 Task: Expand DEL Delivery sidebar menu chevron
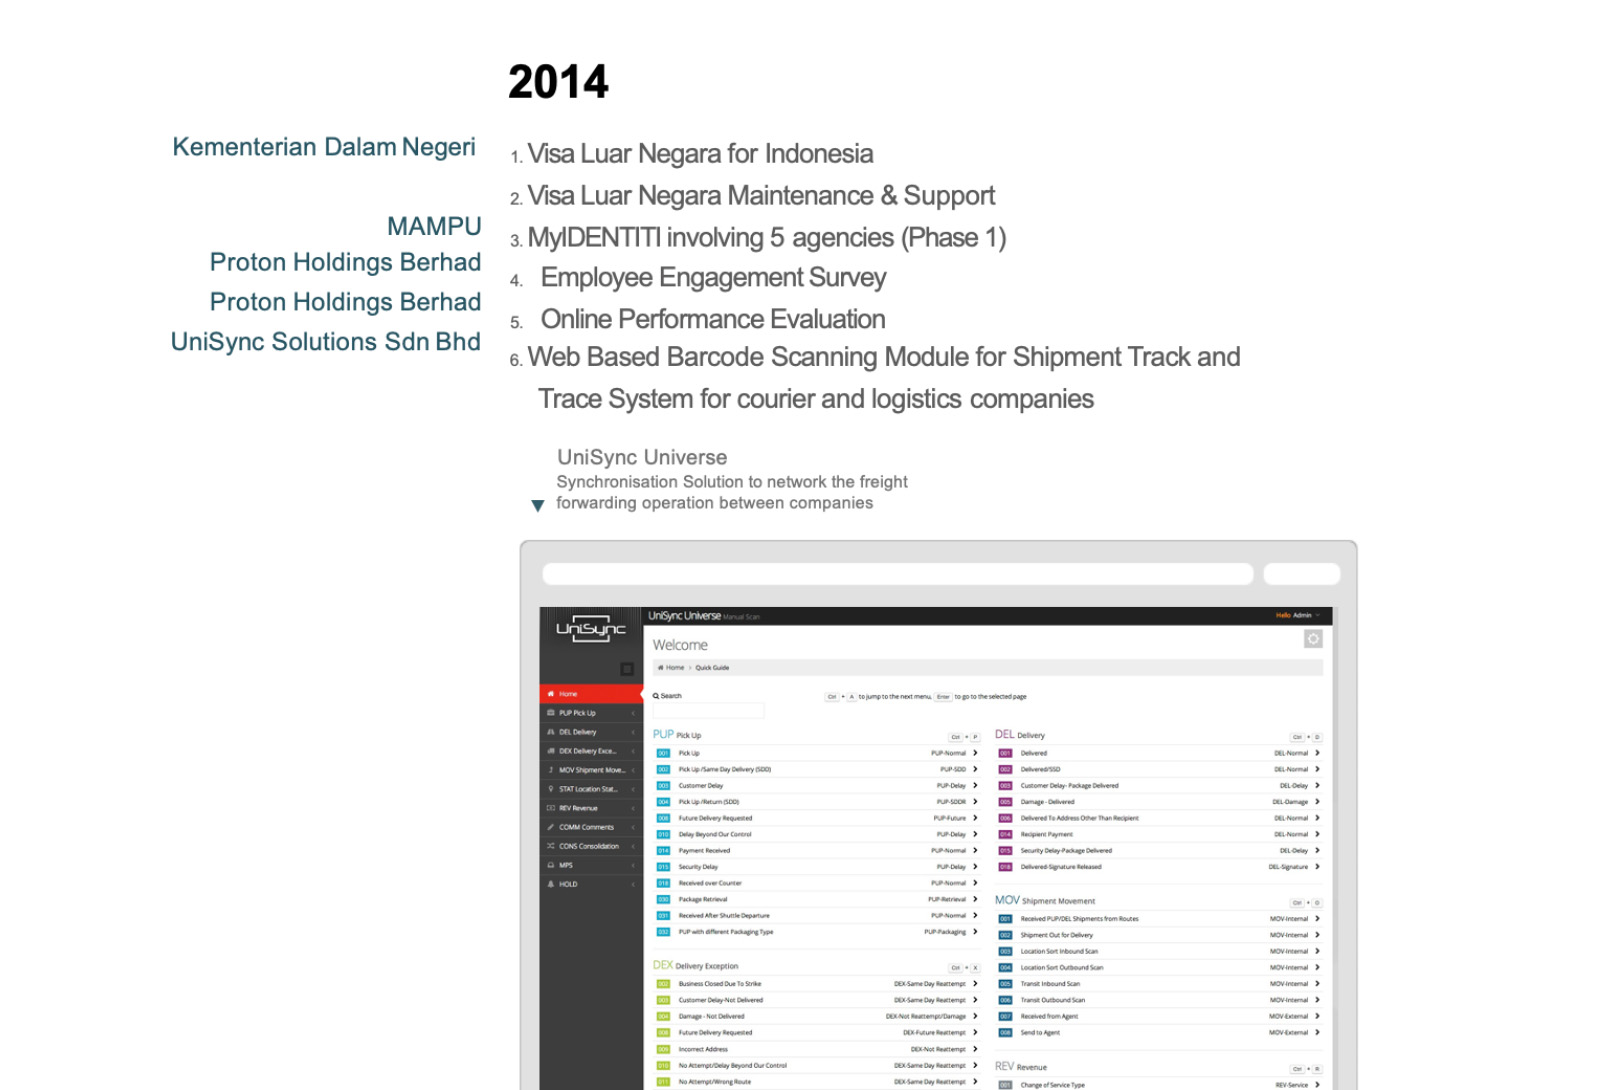(x=633, y=732)
